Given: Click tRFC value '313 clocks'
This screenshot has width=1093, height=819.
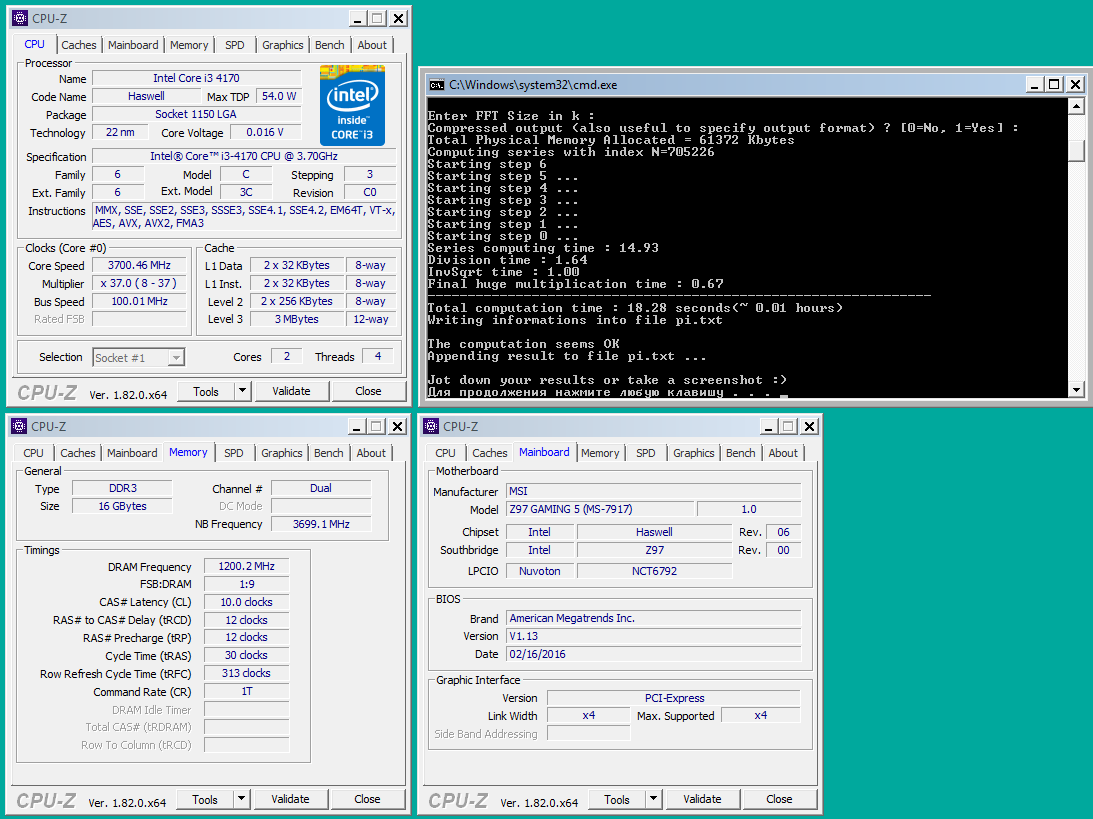Looking at the screenshot, I should click(246, 673).
